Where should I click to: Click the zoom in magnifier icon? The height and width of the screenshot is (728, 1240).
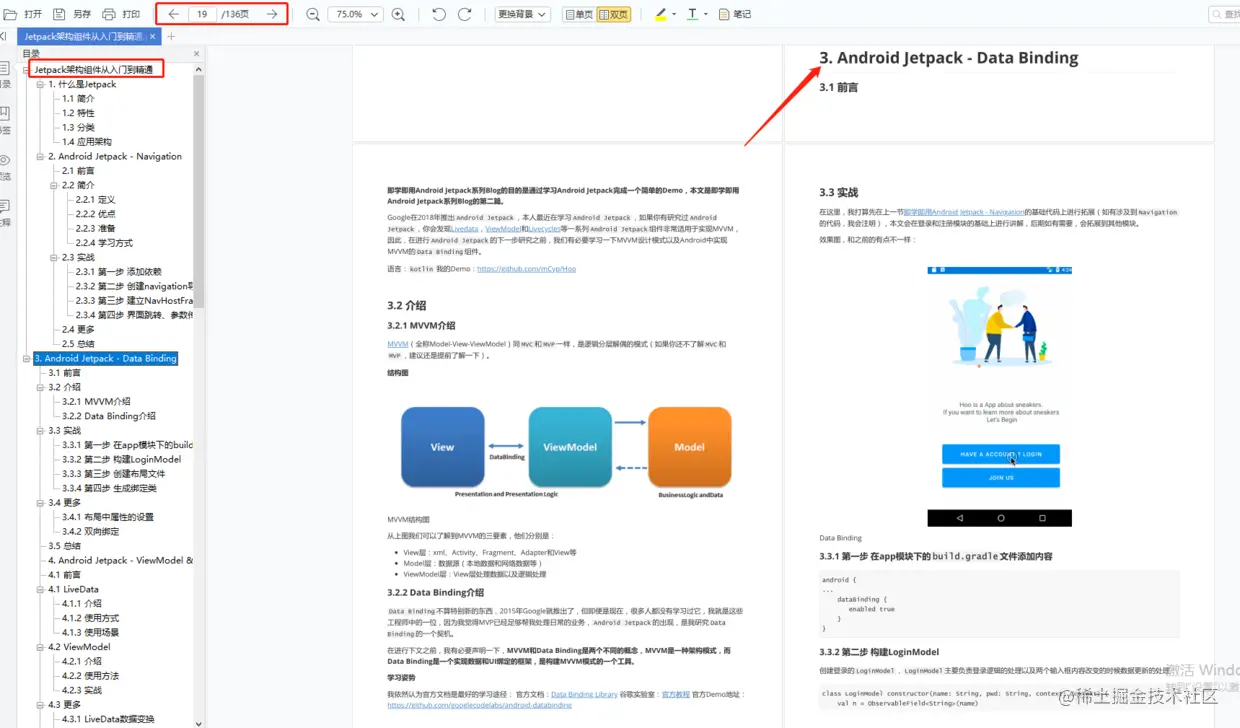398,14
